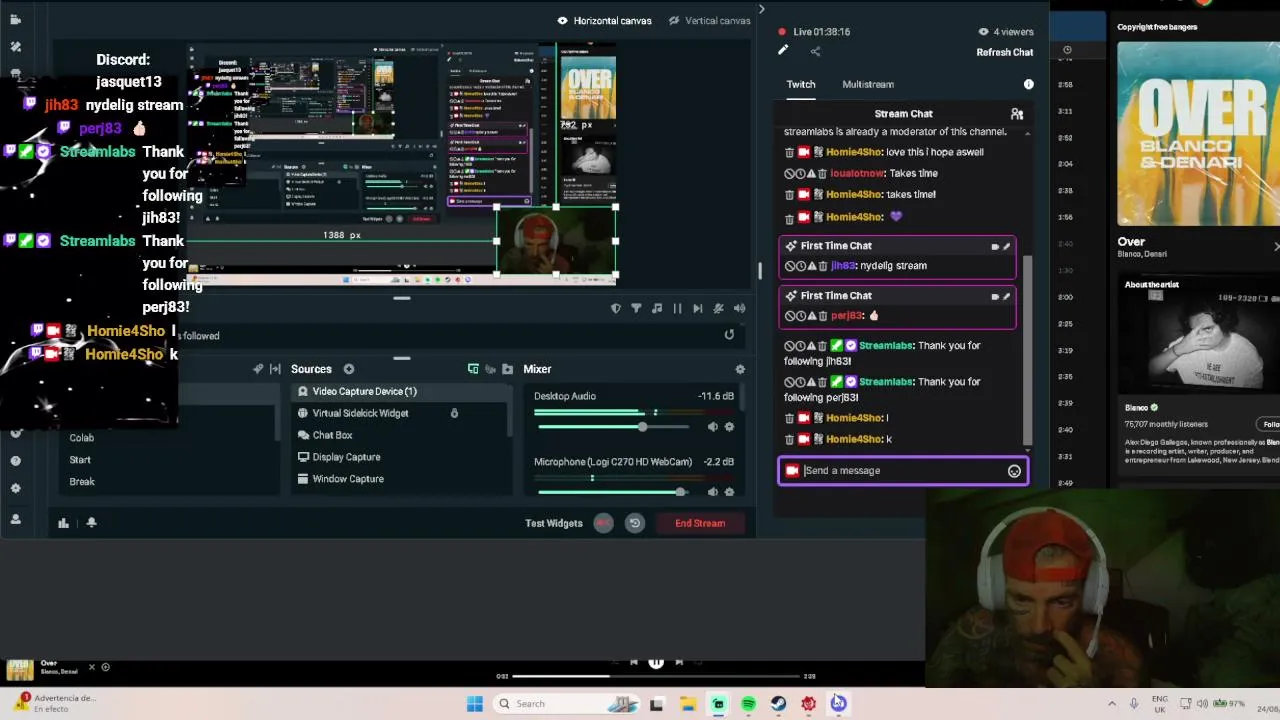The image size is (1280, 720).
Task: Click the Streamlabs name thanking jih83
Action: tap(886, 346)
